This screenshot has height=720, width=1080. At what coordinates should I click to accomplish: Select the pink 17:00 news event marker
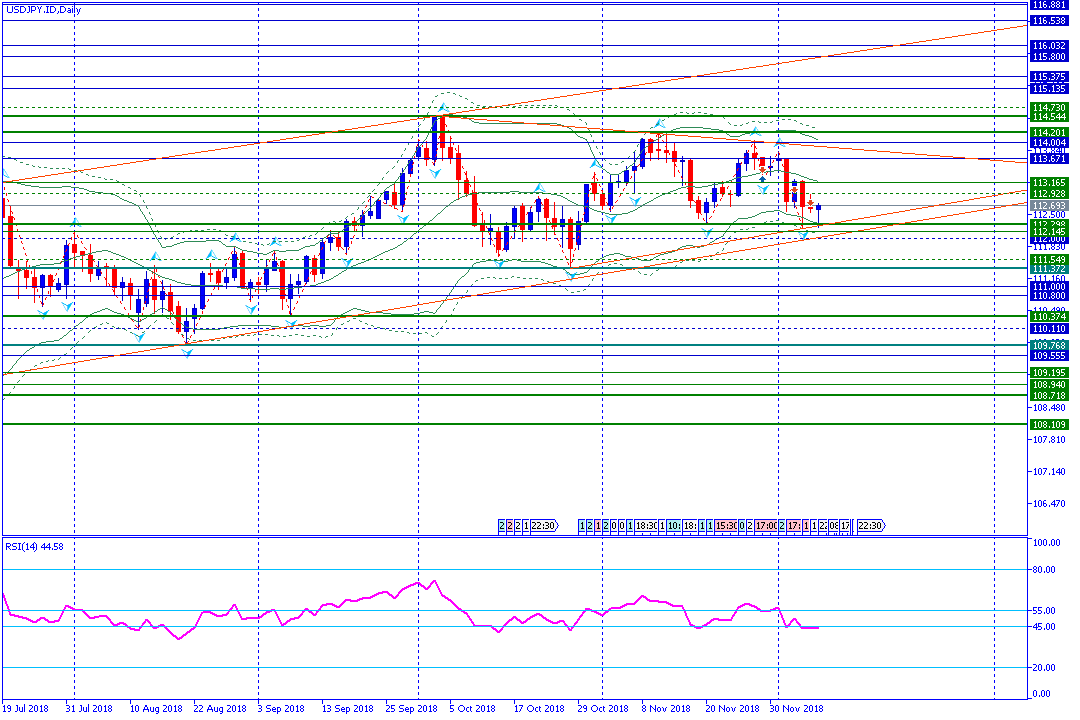click(766, 526)
